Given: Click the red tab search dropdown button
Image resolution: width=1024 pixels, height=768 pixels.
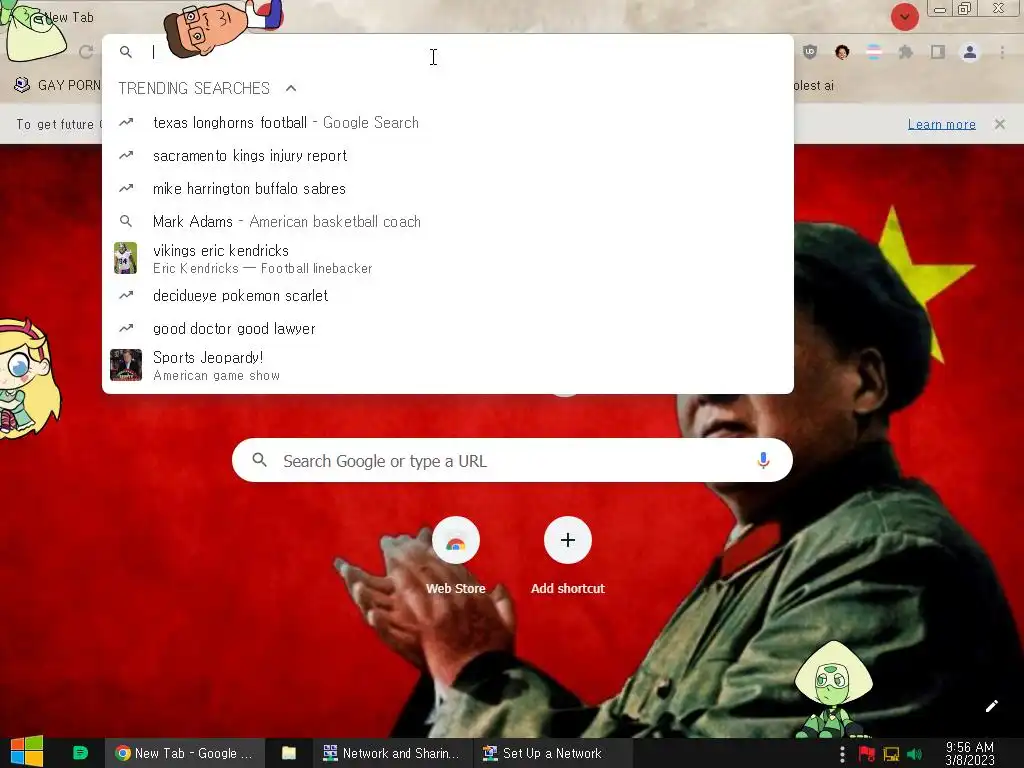Looking at the screenshot, I should pos(904,16).
